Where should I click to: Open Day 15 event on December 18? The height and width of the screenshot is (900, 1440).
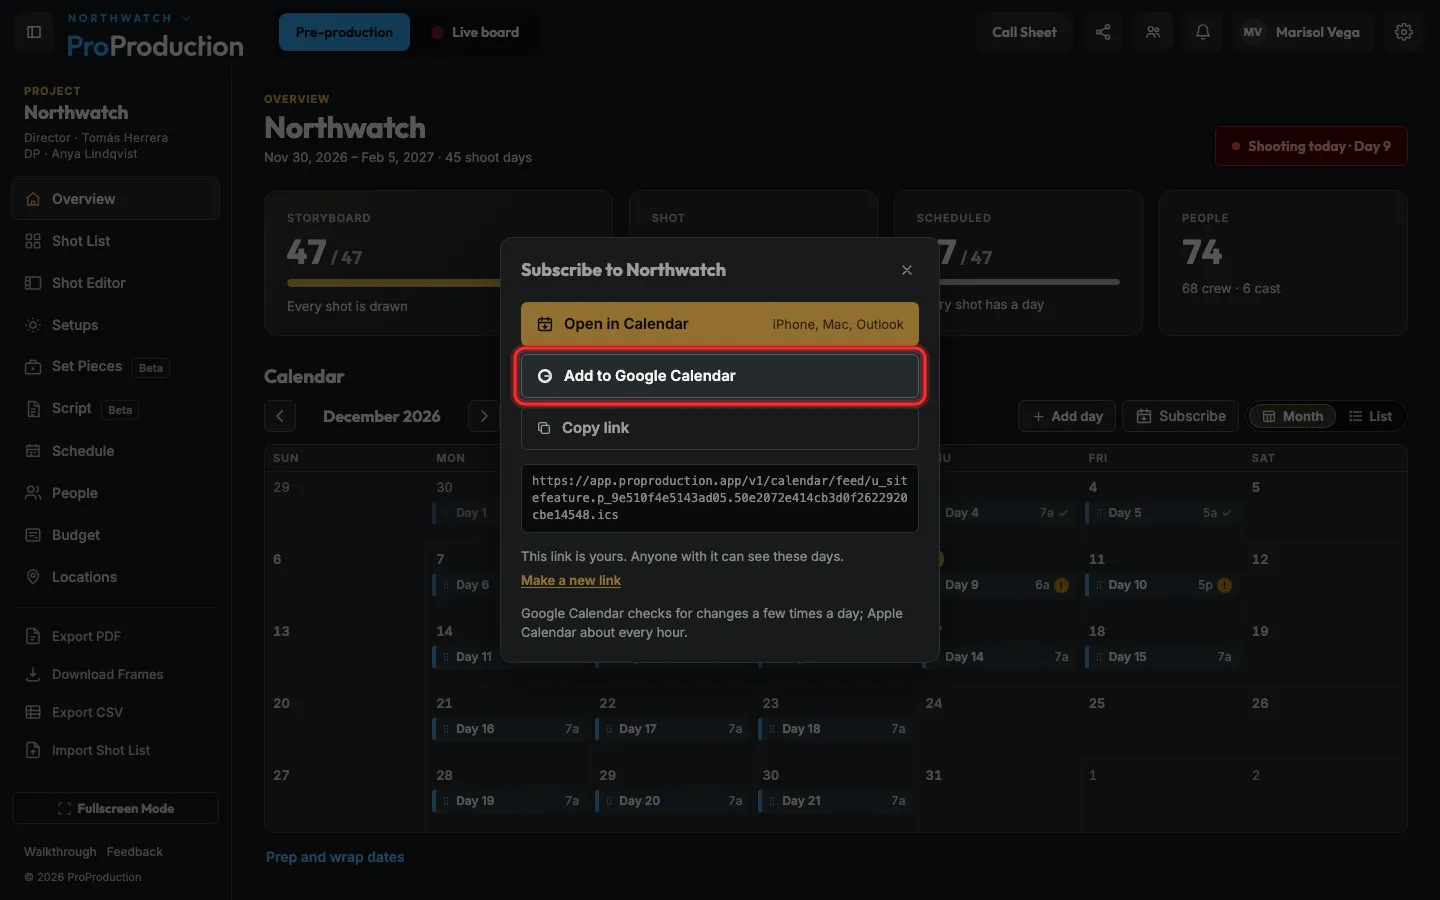point(1161,657)
